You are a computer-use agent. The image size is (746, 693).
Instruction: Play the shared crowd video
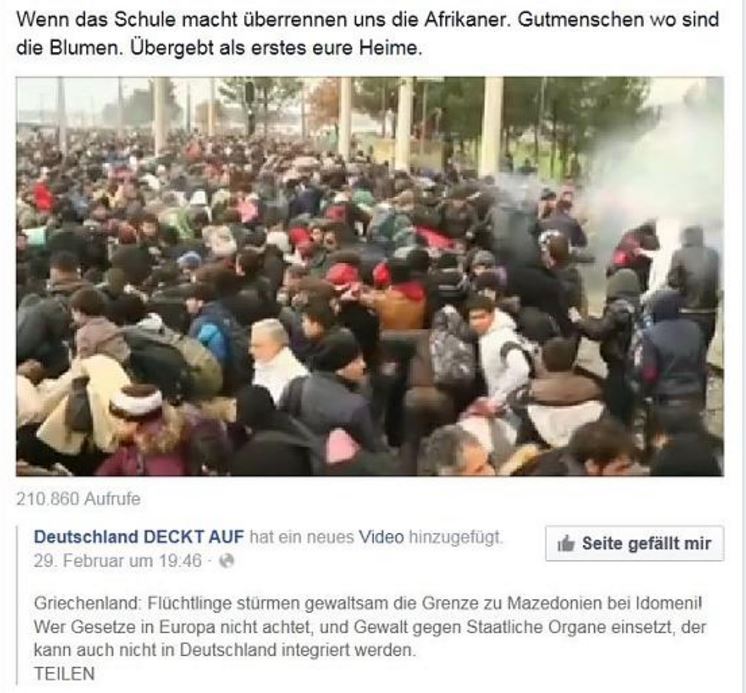[370, 276]
